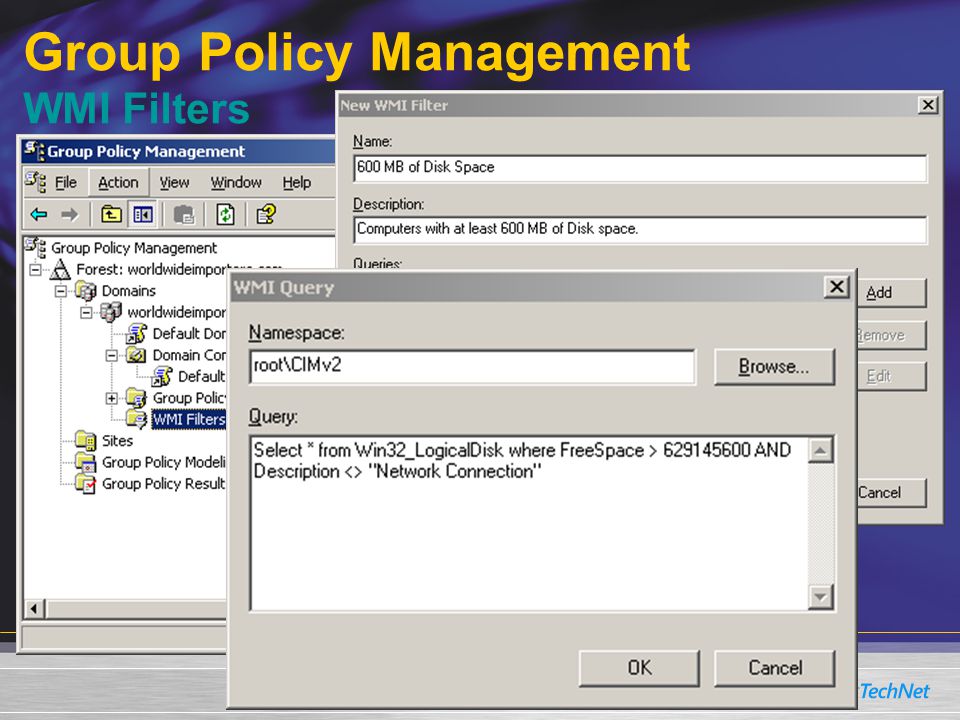Select the root Group Policy Management node

click(133, 248)
